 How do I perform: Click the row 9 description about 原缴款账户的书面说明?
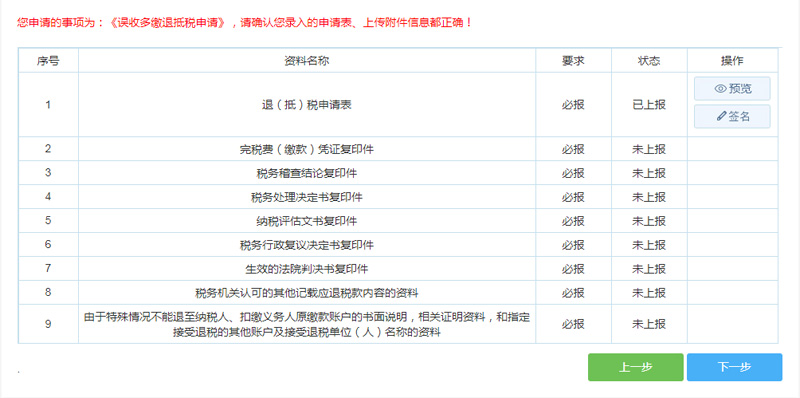(307, 325)
